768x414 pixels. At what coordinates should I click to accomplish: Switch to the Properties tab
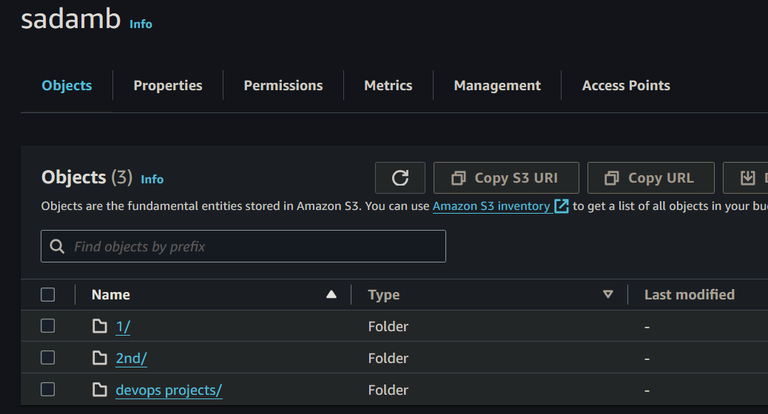168,86
